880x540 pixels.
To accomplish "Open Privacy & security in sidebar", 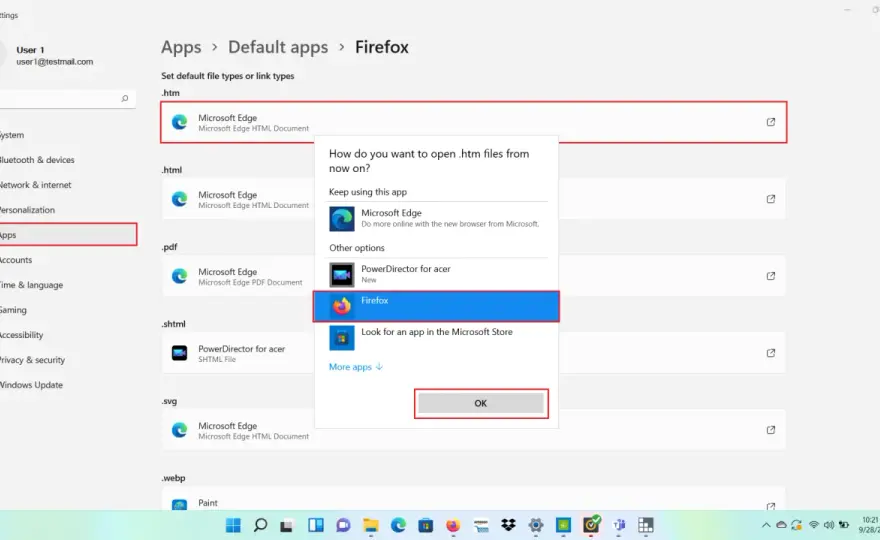I will (67, 360).
